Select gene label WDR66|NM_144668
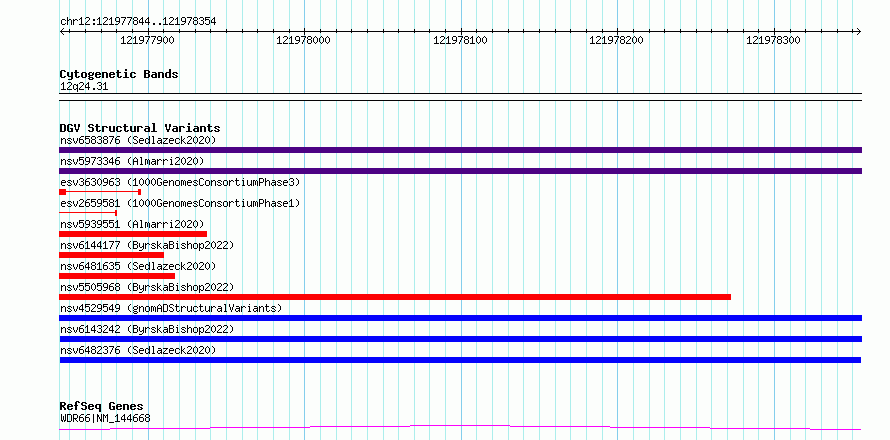 click(105, 419)
